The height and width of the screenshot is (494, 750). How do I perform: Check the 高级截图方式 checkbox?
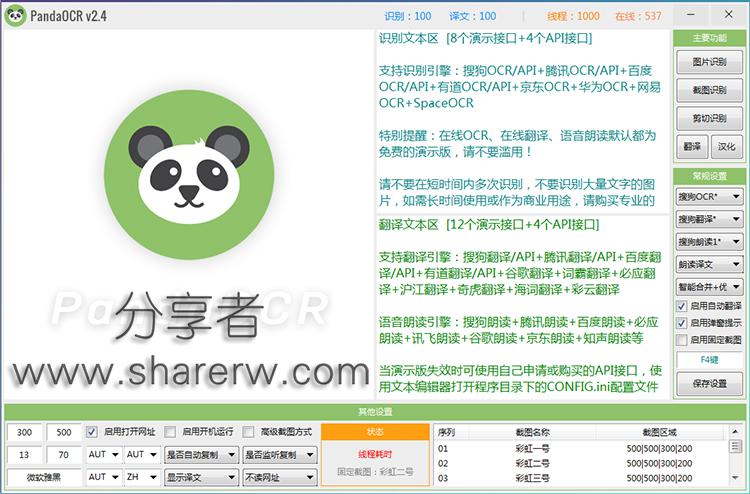pyautogui.click(x=248, y=432)
